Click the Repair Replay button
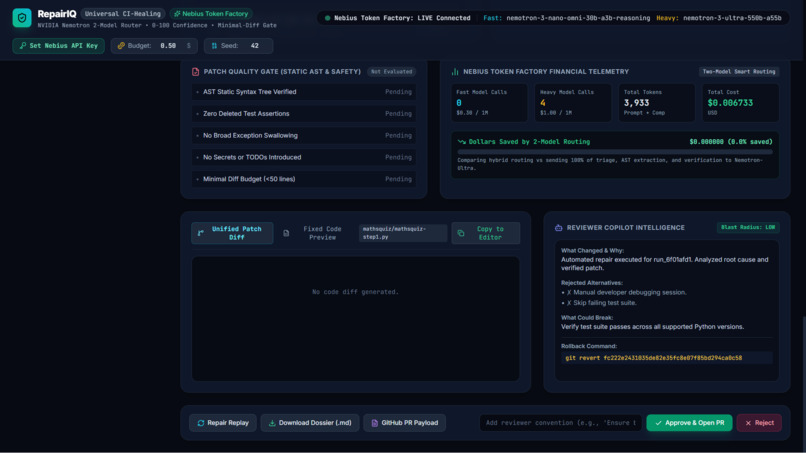This screenshot has height=453, width=806. 223,423
